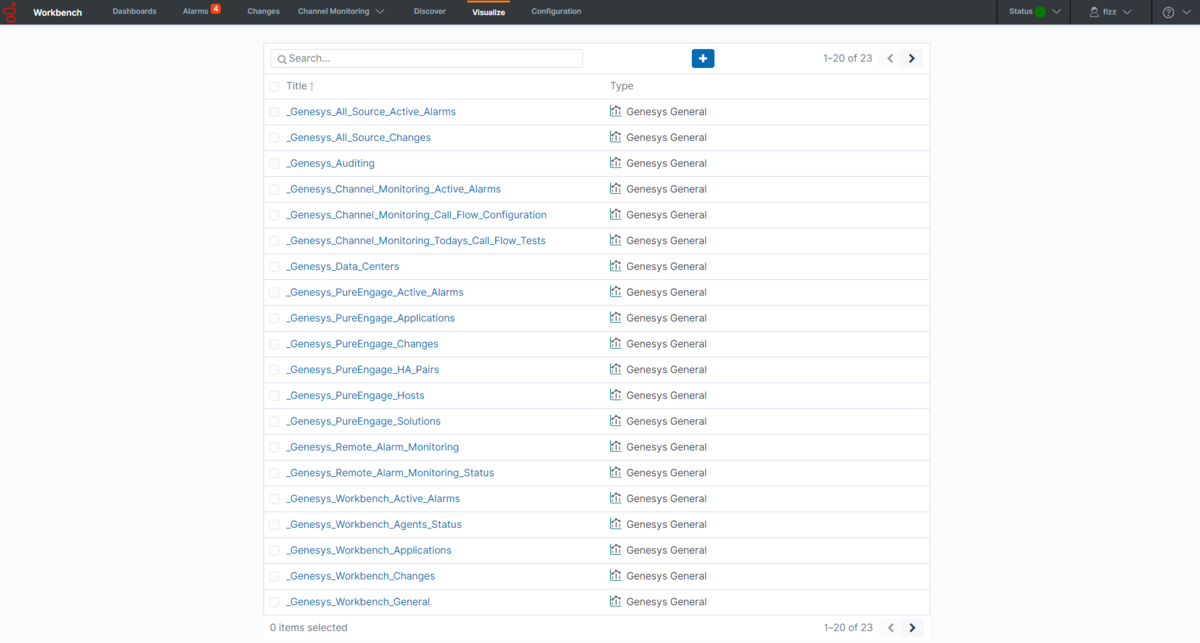Click next page arrow at table bottom
This screenshot has height=643, width=1200.
click(x=911, y=628)
